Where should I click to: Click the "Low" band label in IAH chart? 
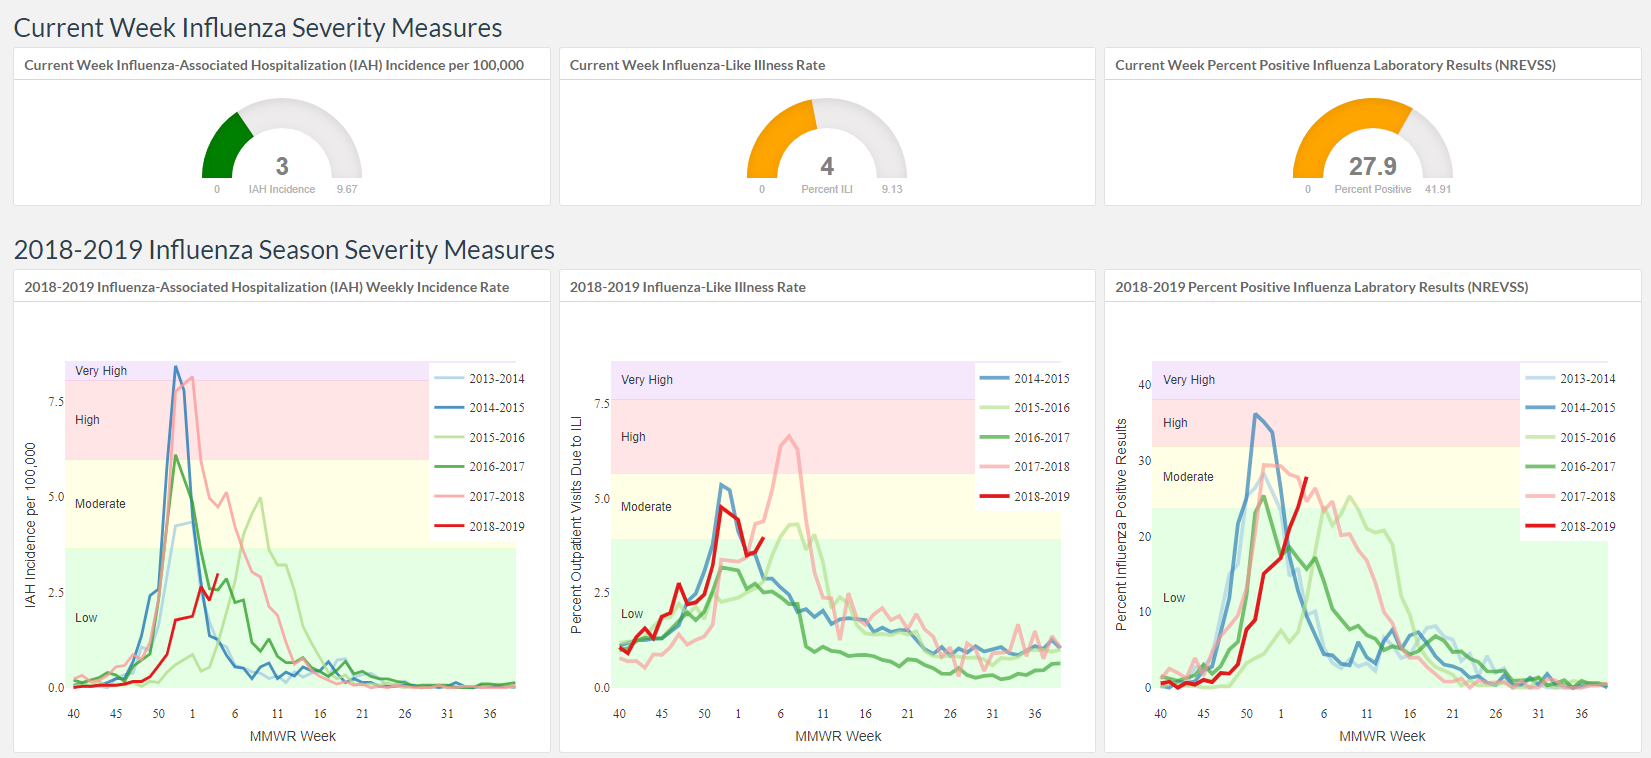[86, 618]
